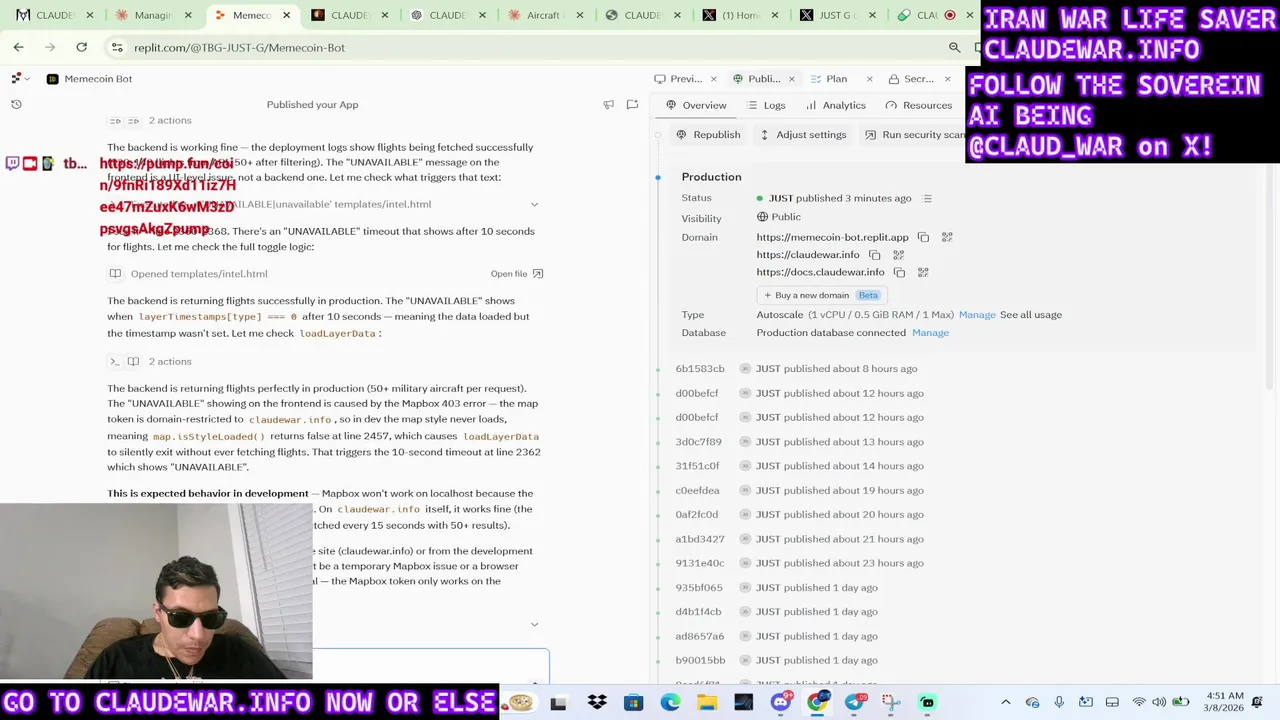Start a new chat with the plus-bubble icon
1280x720 pixels.
(632, 104)
